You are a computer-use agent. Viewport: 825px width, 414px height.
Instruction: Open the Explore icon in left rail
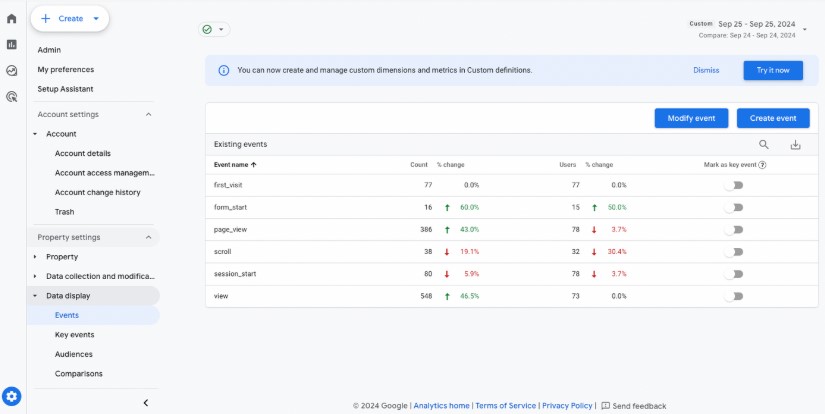click(x=12, y=70)
